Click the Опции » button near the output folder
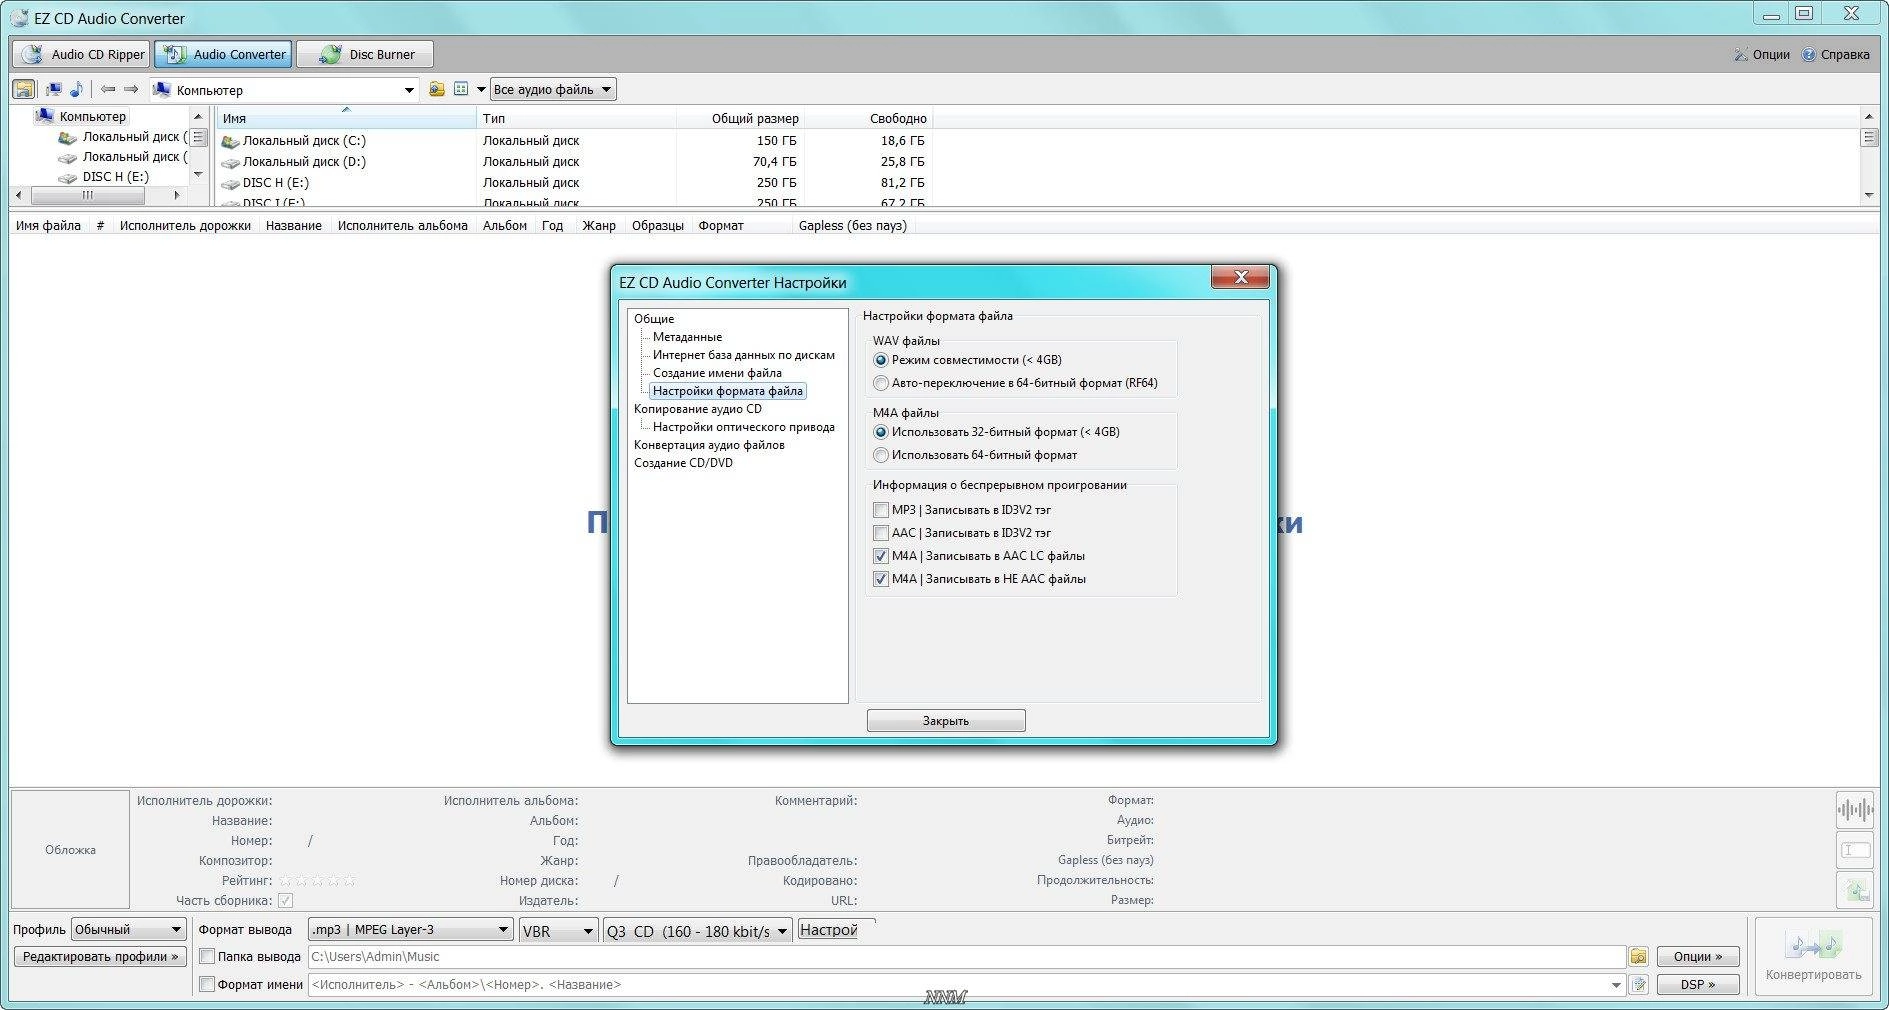Image resolution: width=1889 pixels, height=1010 pixels. pyautogui.click(x=1698, y=956)
